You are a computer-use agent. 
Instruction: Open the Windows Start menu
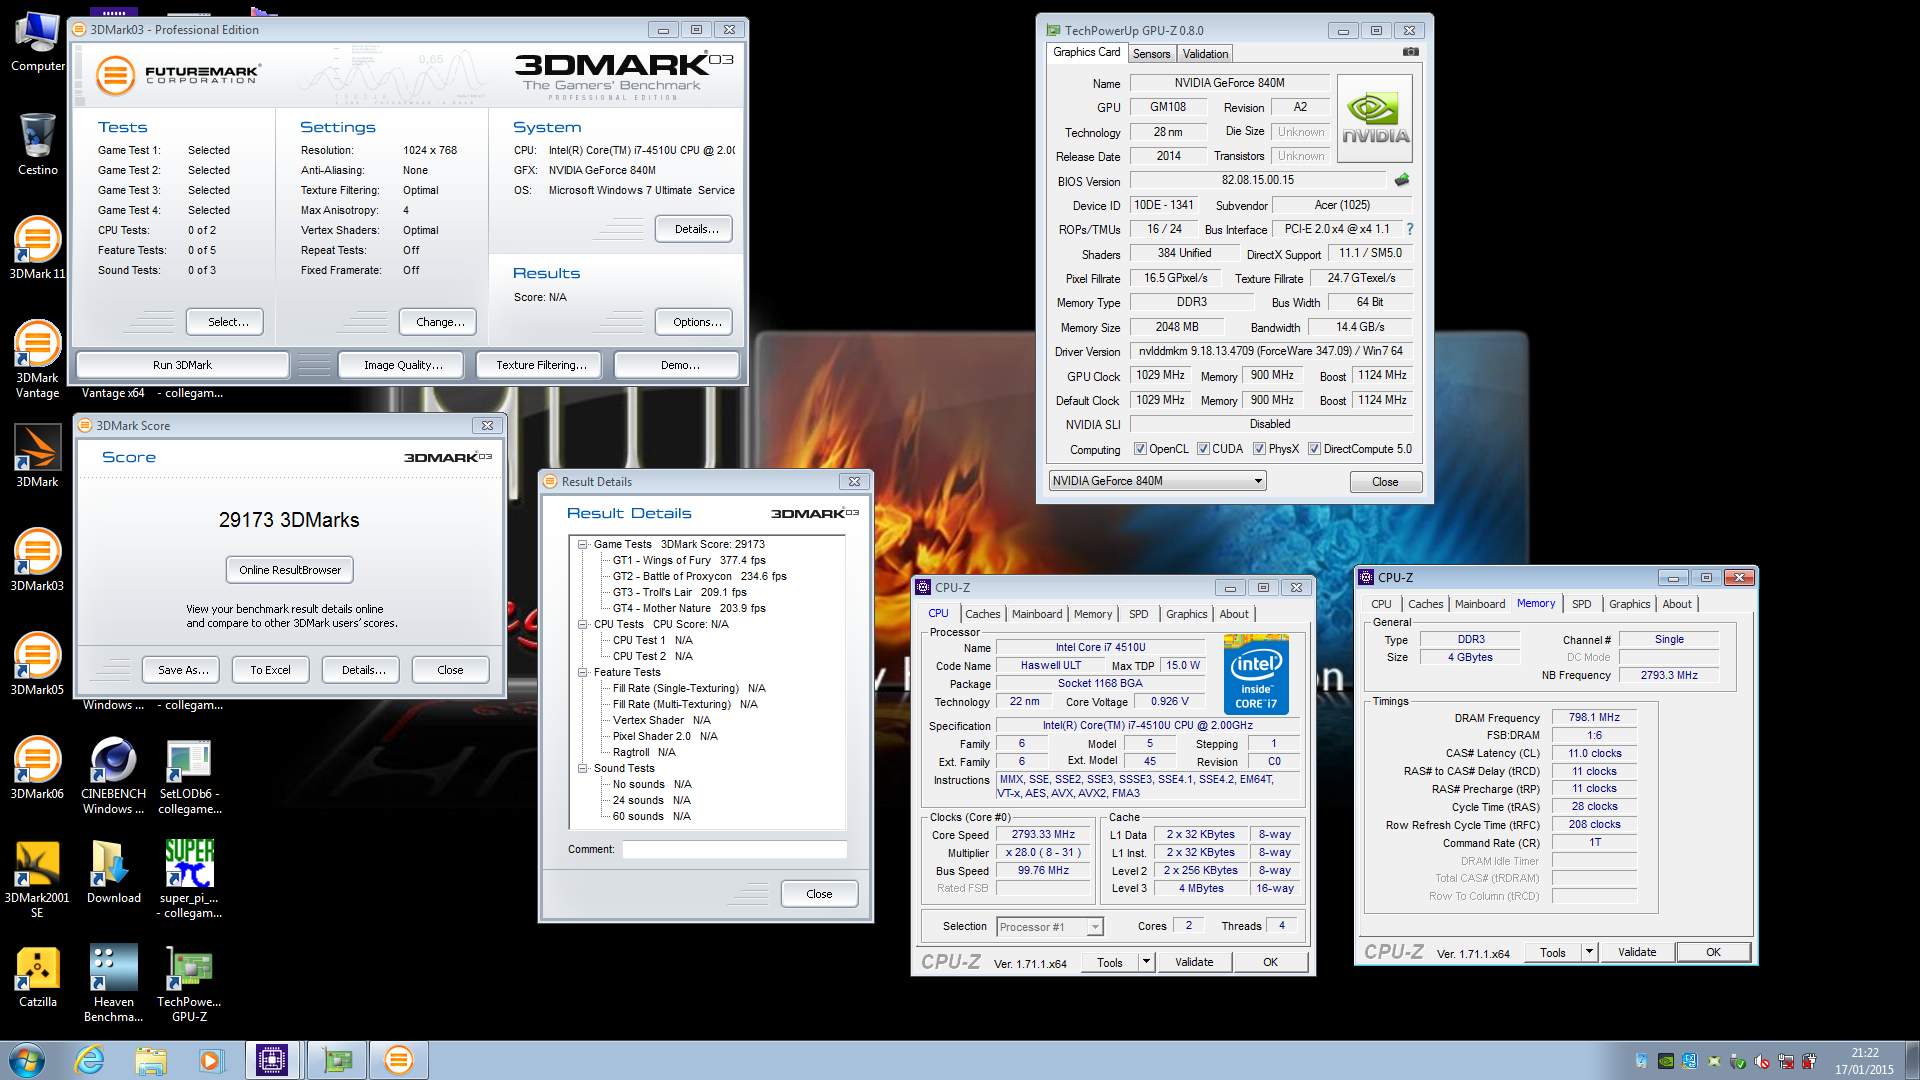point(27,1060)
